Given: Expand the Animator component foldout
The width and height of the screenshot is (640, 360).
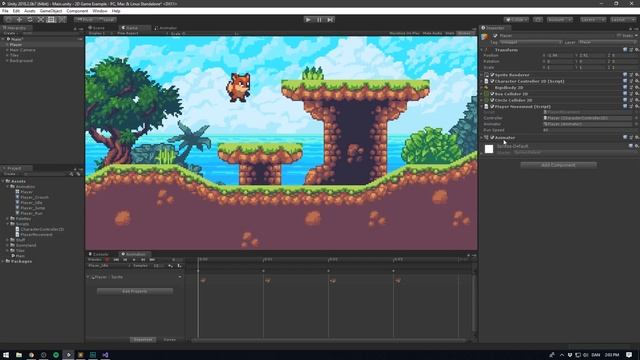Looking at the screenshot, I should click(482, 138).
